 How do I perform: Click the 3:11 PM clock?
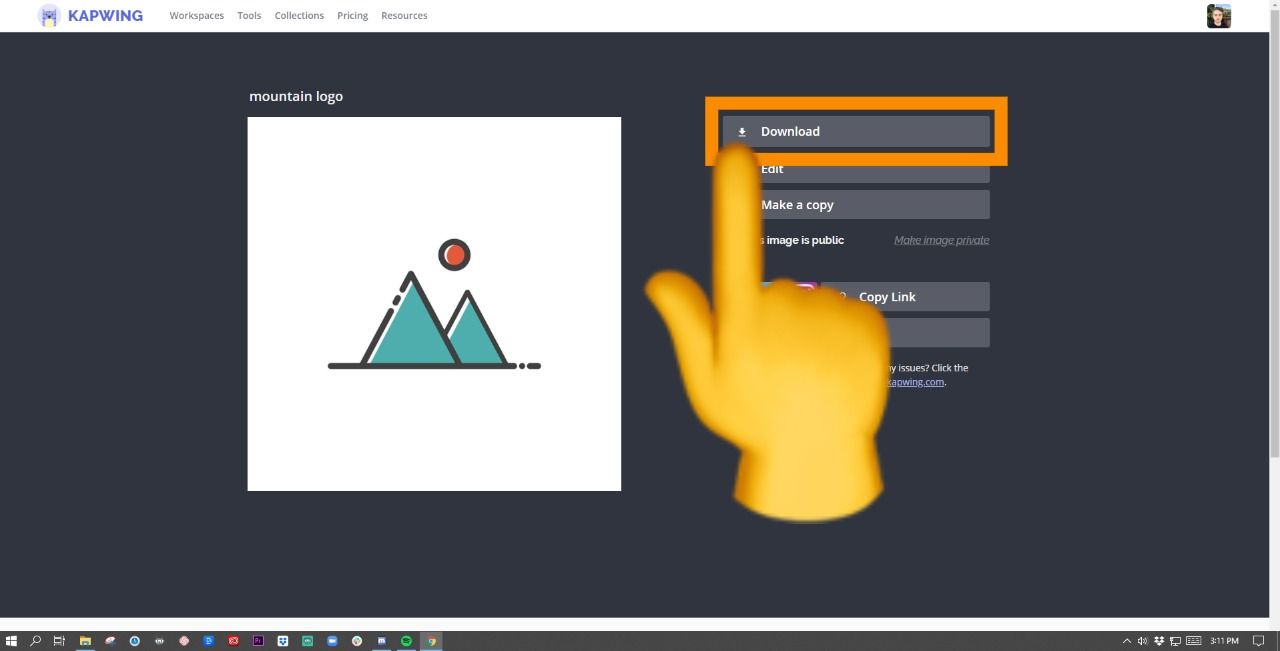pyautogui.click(x=1224, y=641)
